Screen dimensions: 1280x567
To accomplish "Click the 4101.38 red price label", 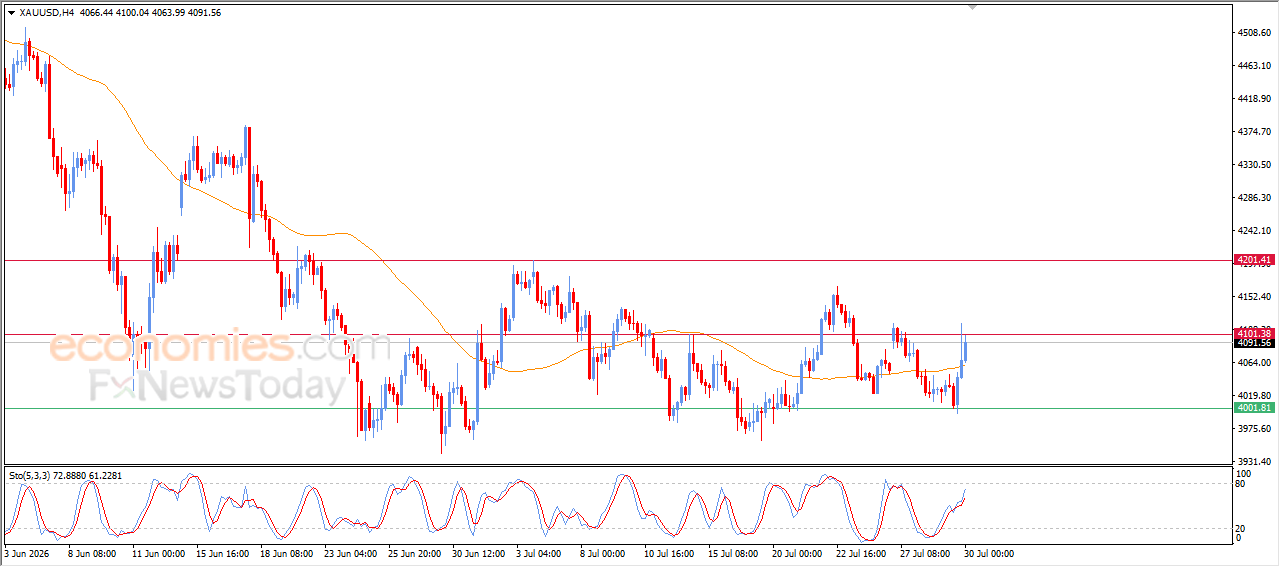I will click(x=1254, y=333).
